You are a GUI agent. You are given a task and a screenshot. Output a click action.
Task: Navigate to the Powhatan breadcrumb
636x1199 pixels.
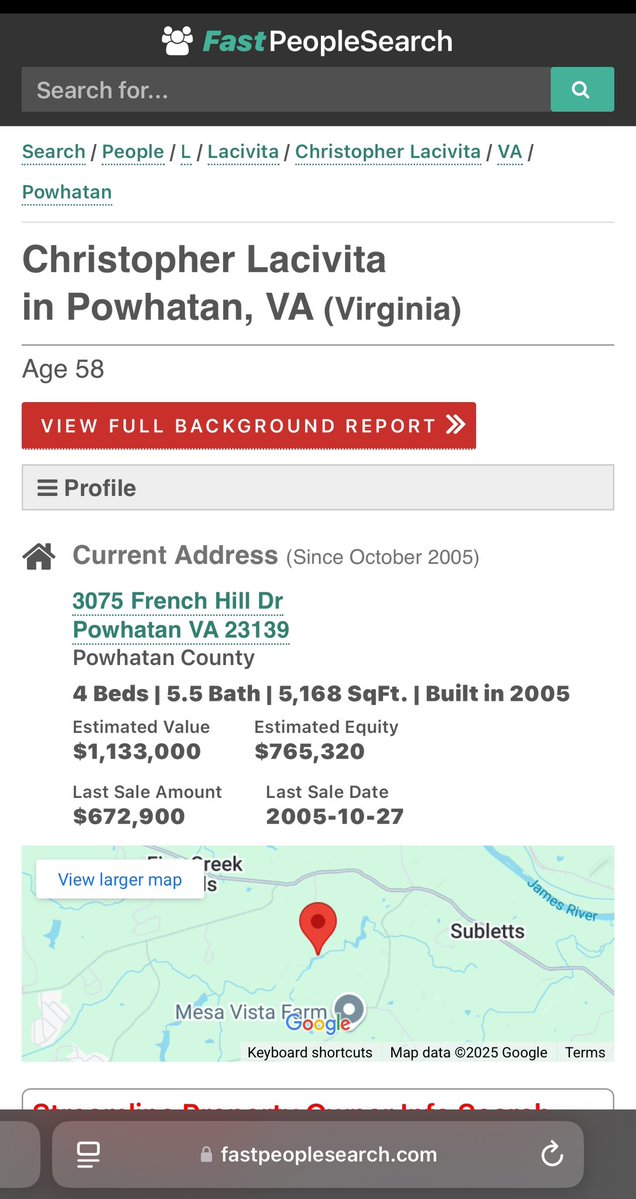point(67,192)
